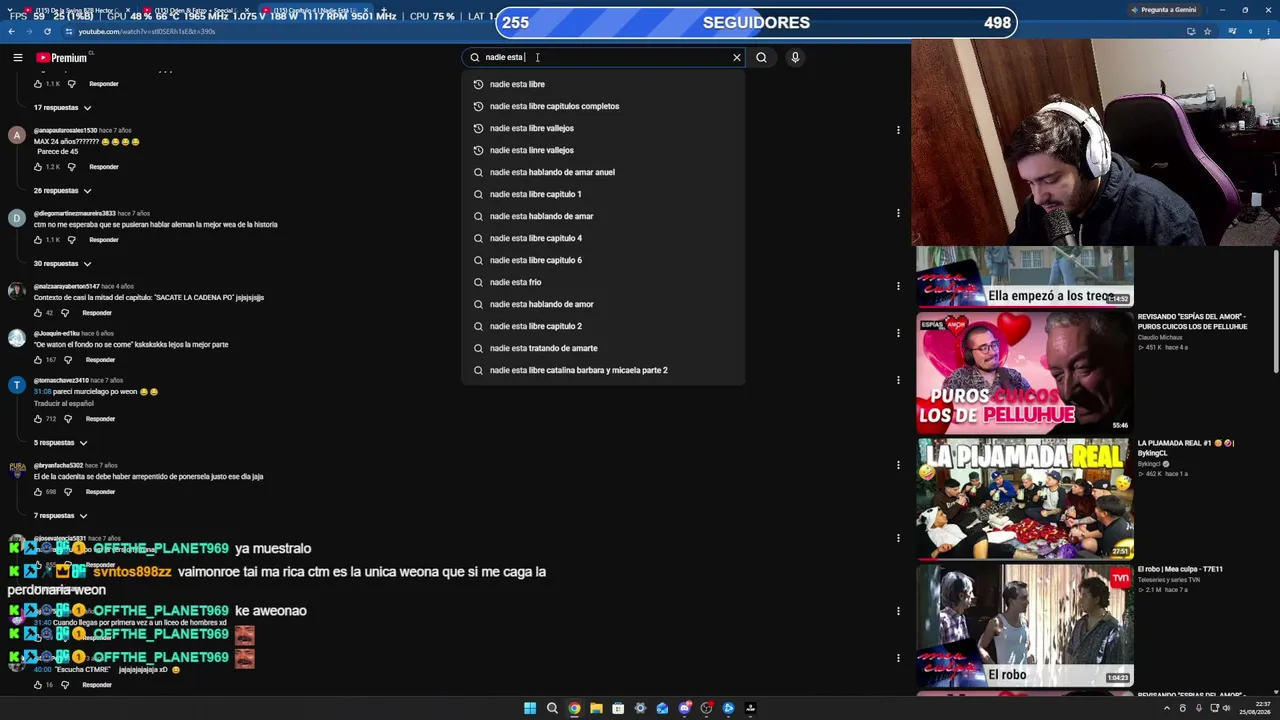This screenshot has height=720, width=1280.
Task: Select suggestion 'nadie esta libre'
Action: tap(603, 84)
